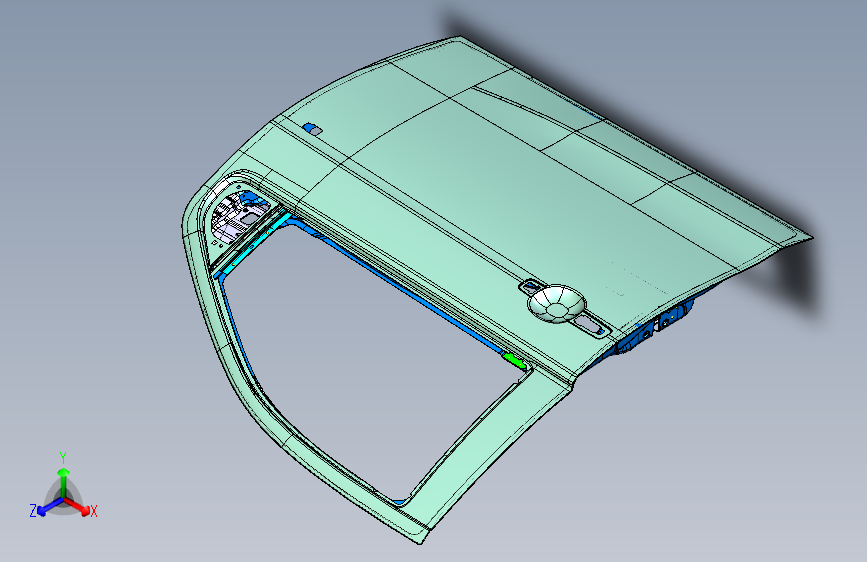Screen dimensions: 867x562
Task: Select the green clip on the window frame
Action: pyautogui.click(x=514, y=360)
